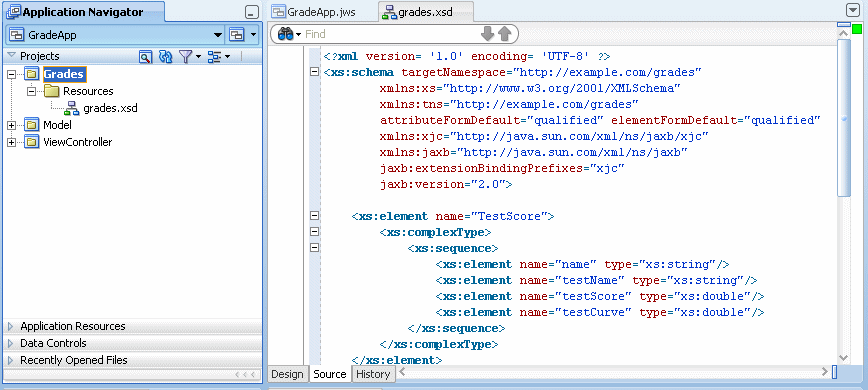Click the navigator horizontal scrollbar
The image size is (868, 390).
[x=133, y=375]
